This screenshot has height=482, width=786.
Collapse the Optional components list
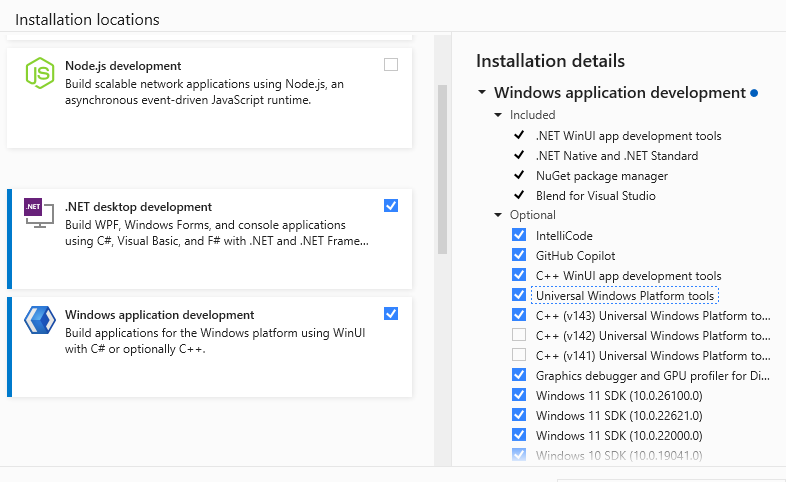pyautogui.click(x=499, y=215)
